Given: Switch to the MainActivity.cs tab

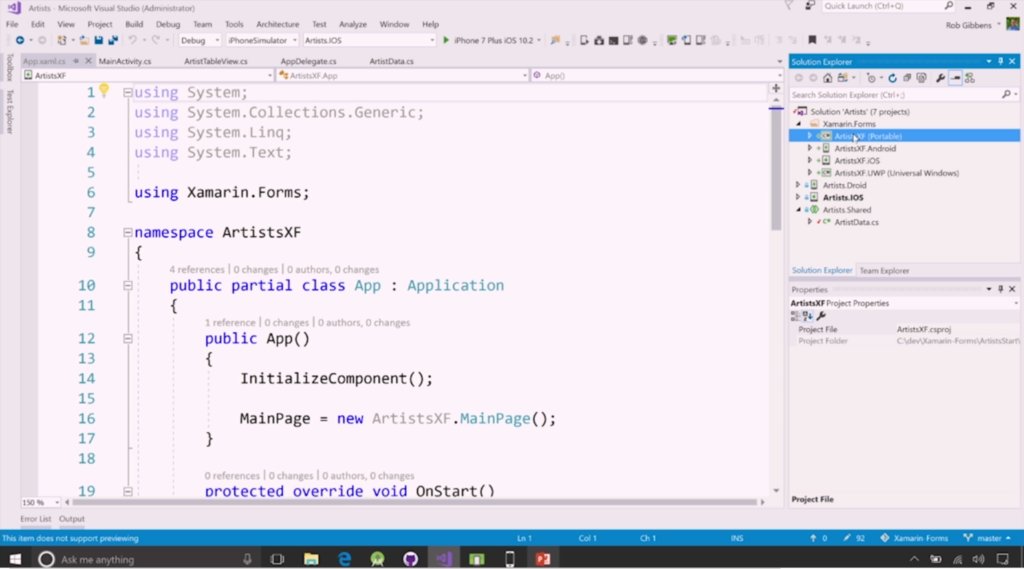Looking at the screenshot, I should pos(125,61).
